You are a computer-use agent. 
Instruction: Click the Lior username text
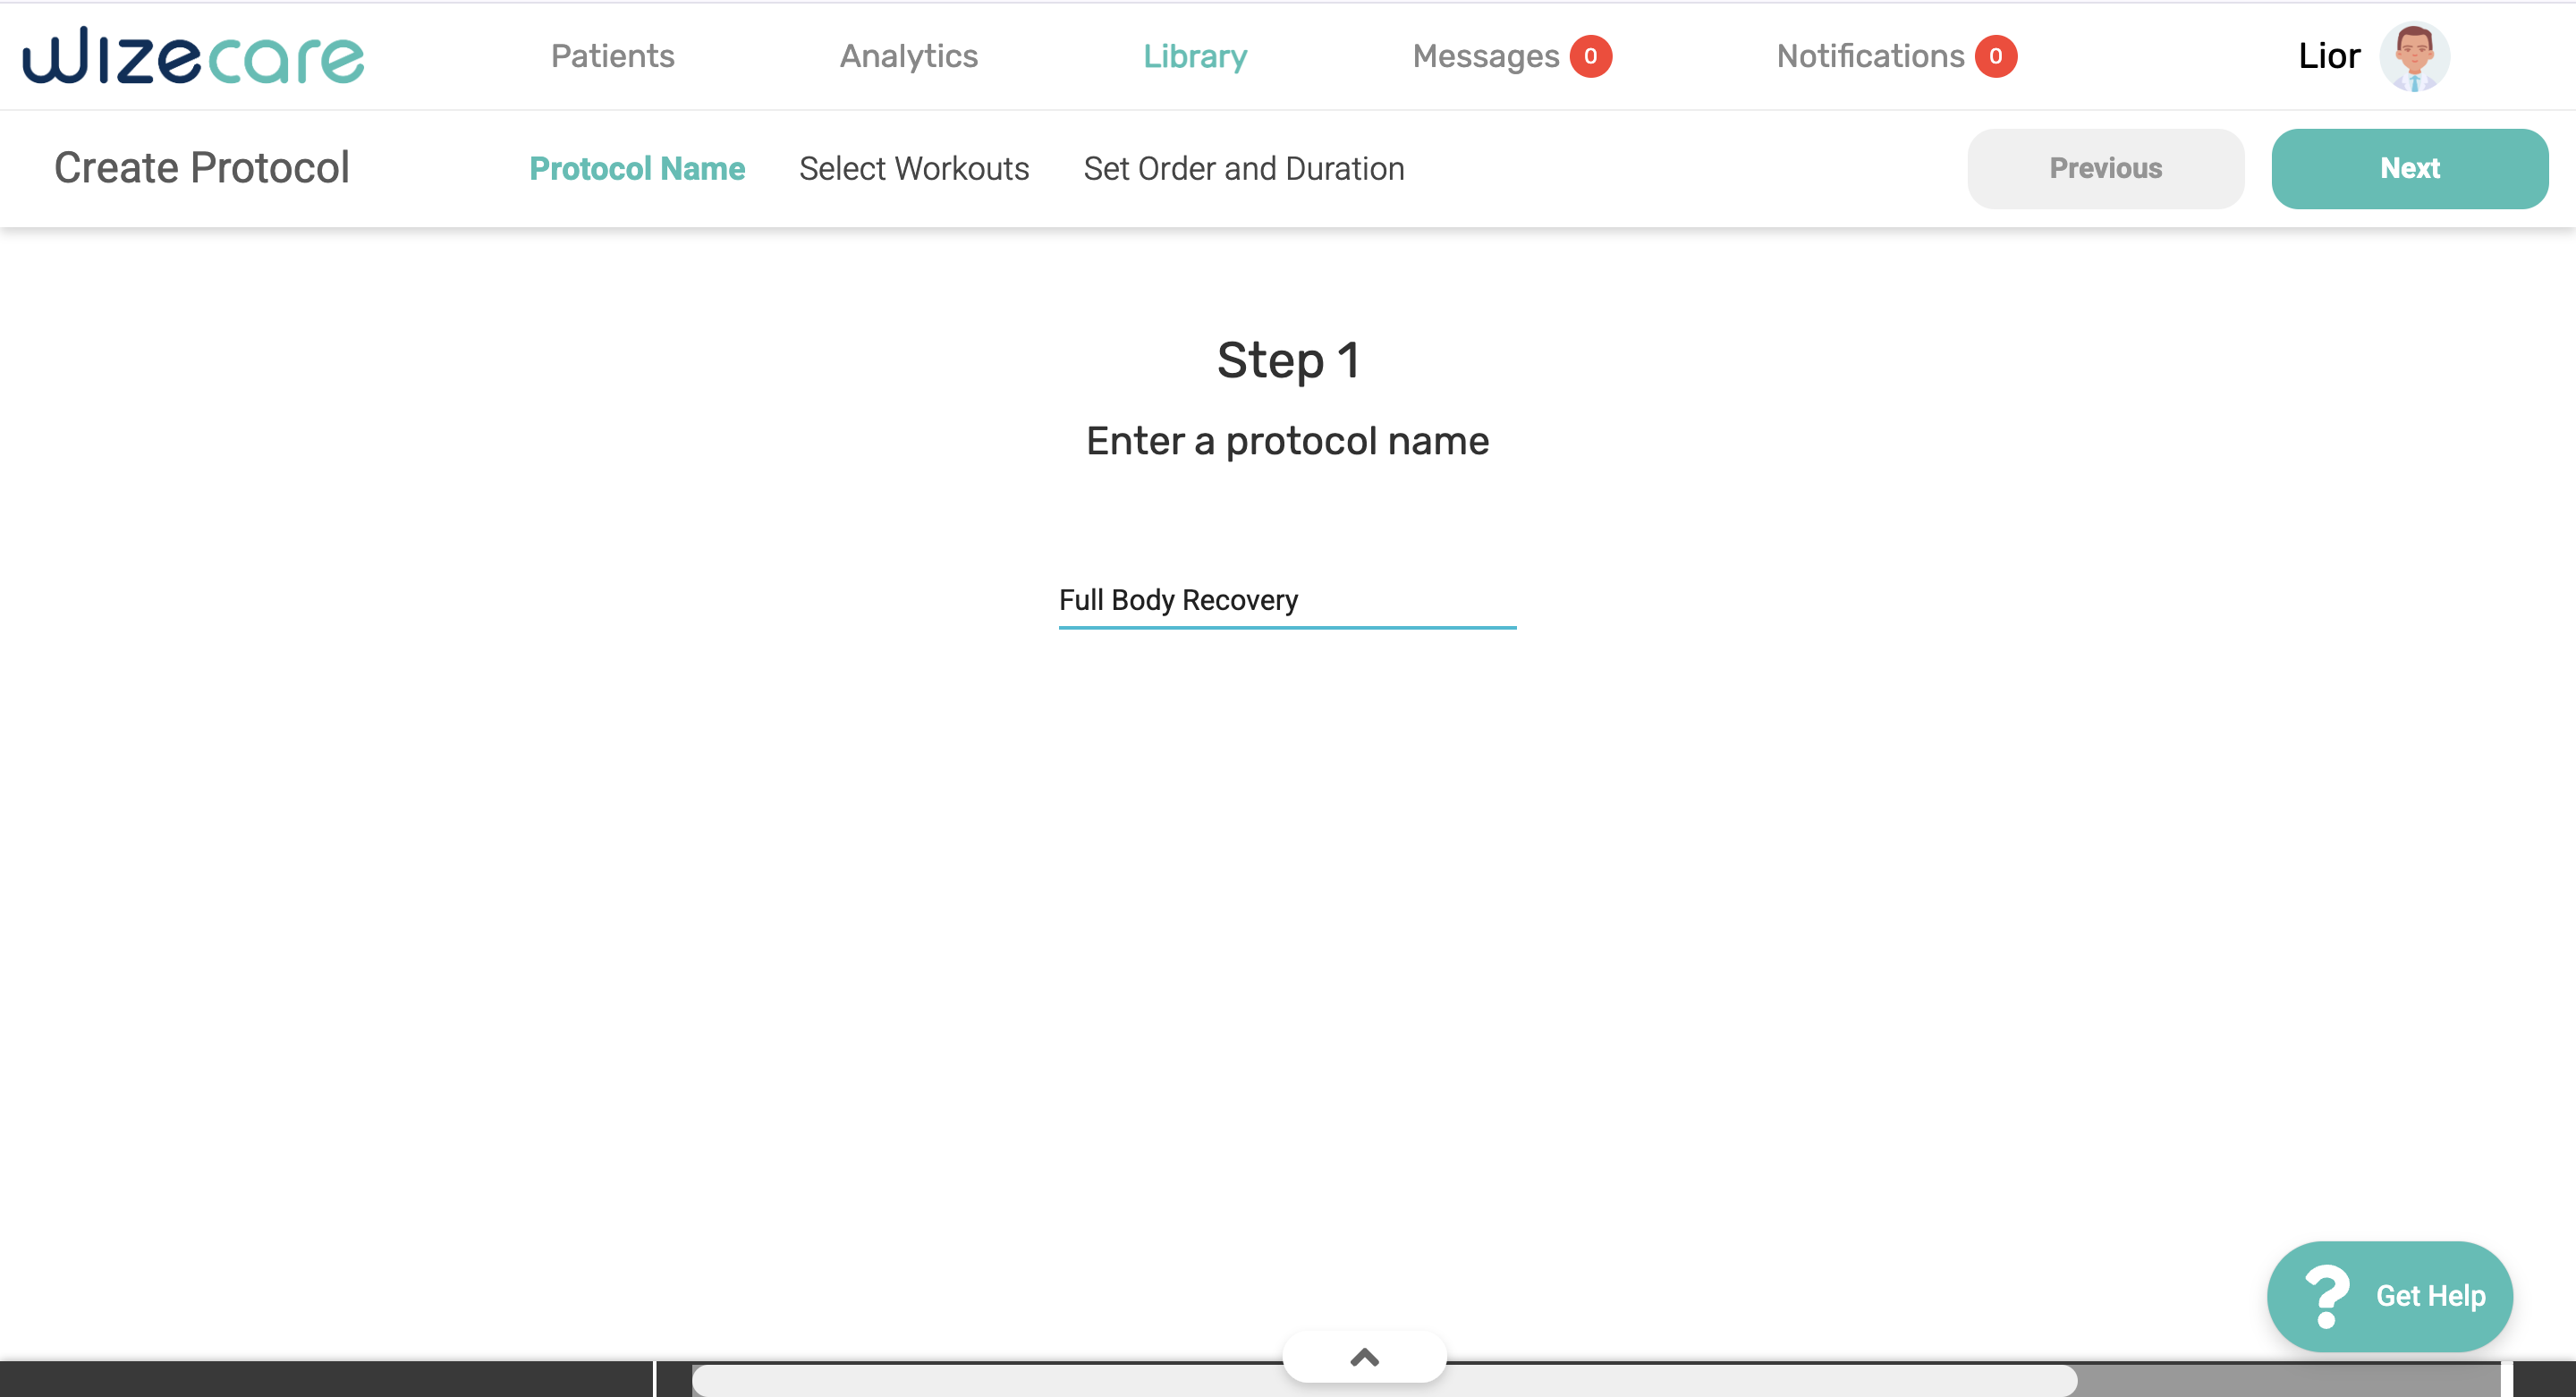pos(2328,56)
